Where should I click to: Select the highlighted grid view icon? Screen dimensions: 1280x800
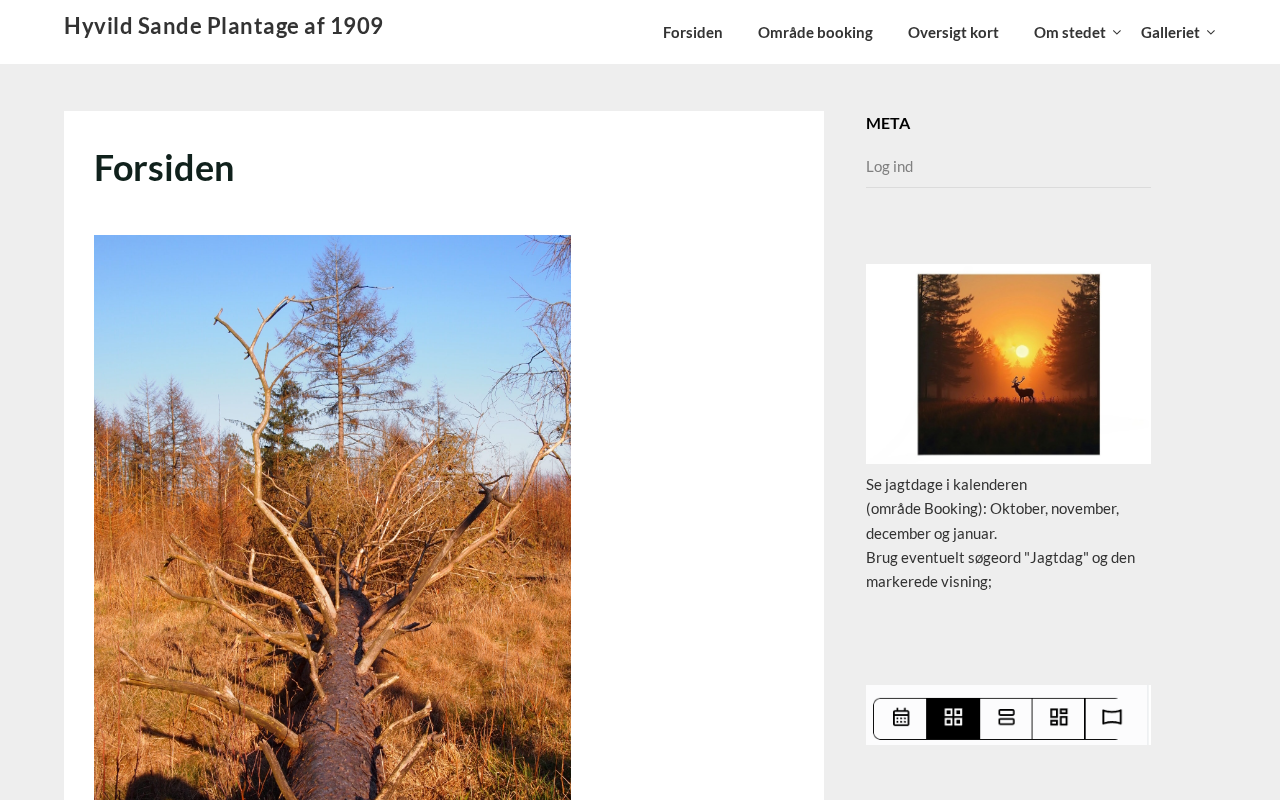pyautogui.click(x=953, y=718)
